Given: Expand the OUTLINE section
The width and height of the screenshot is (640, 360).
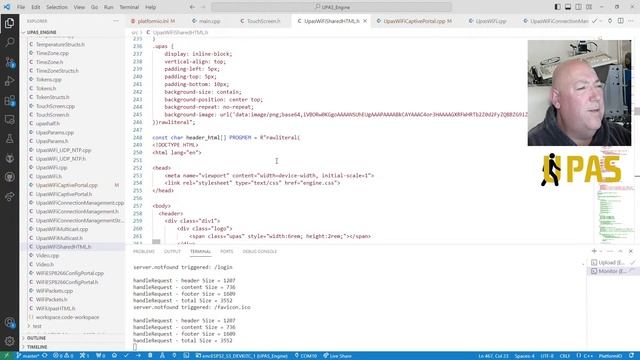Looking at the screenshot, I should [x=73, y=338].
